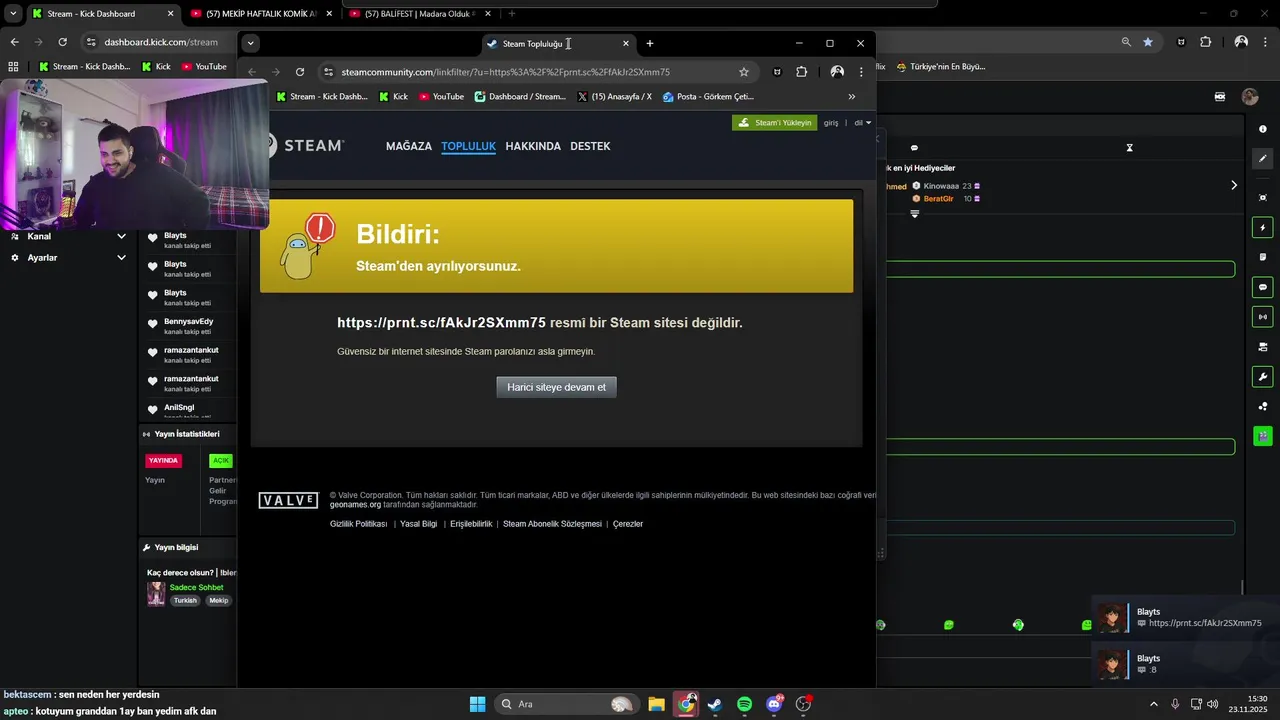This screenshot has height=720, width=1280.
Task: Click Blayts prnt.sc chat link notification
Action: (x=1186, y=618)
